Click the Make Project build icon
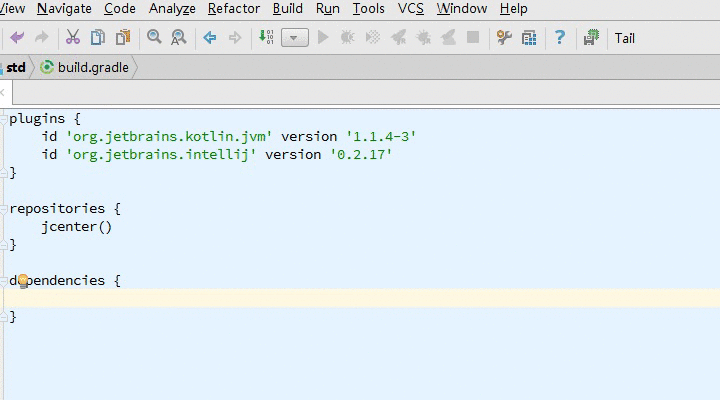The width and height of the screenshot is (720, 400). [x=266, y=37]
